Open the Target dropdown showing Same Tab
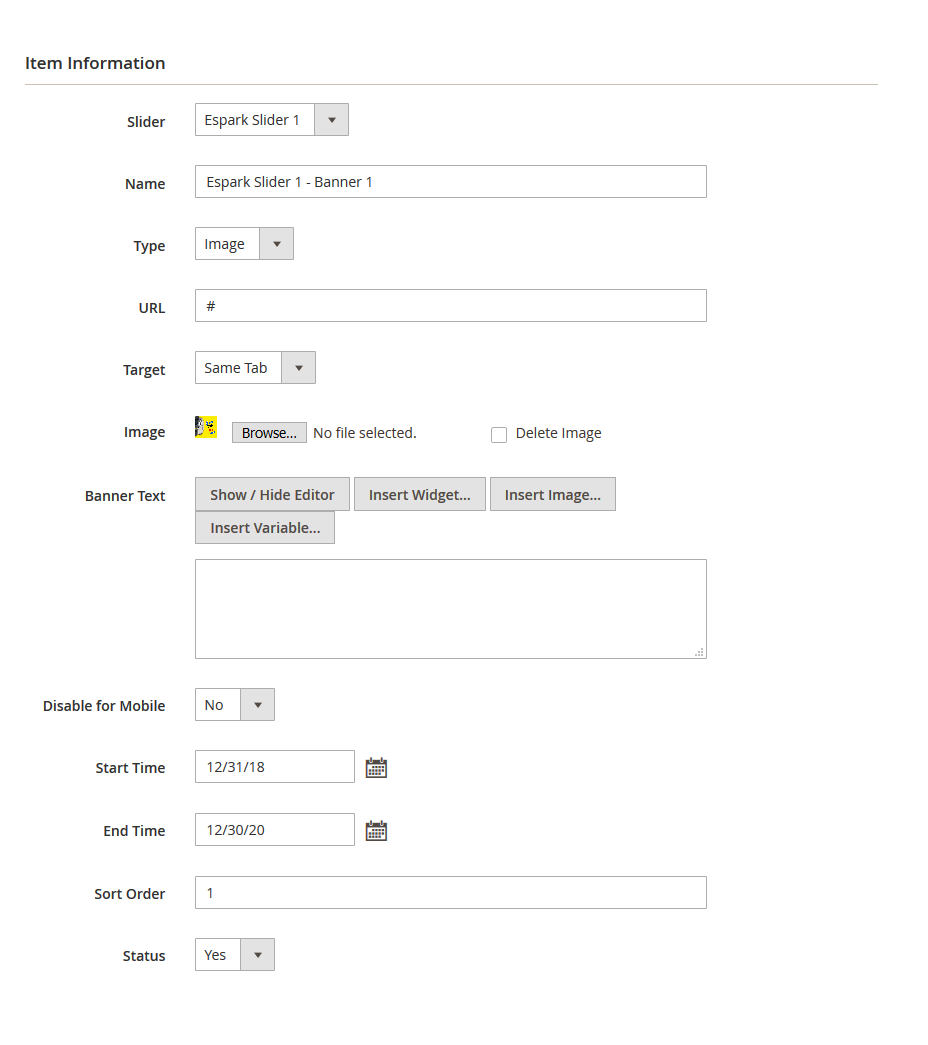928x1045 pixels. tap(255, 368)
